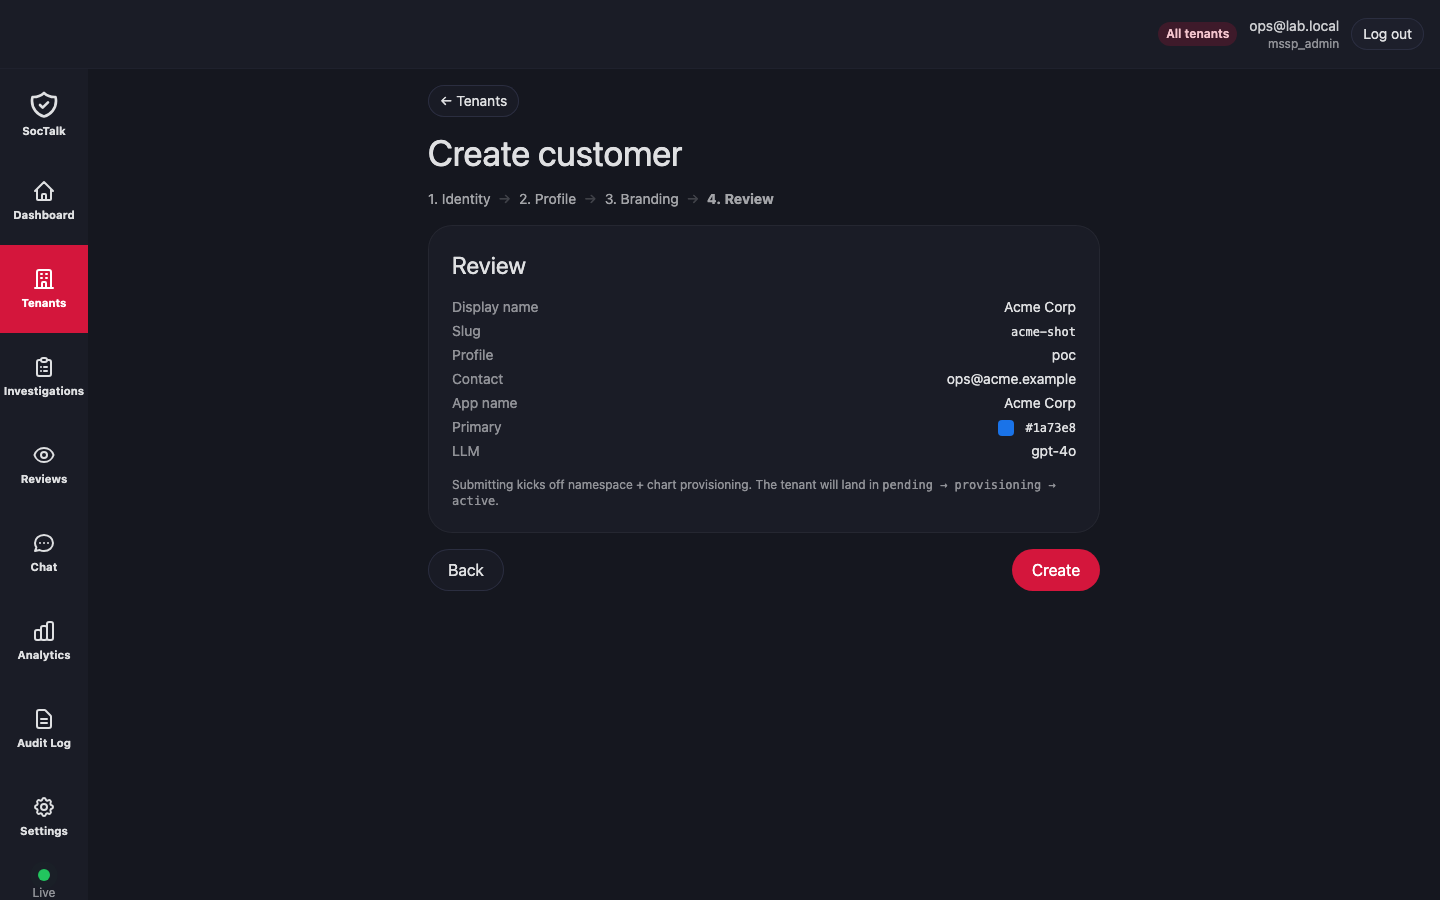Click the Back button

pos(466,570)
